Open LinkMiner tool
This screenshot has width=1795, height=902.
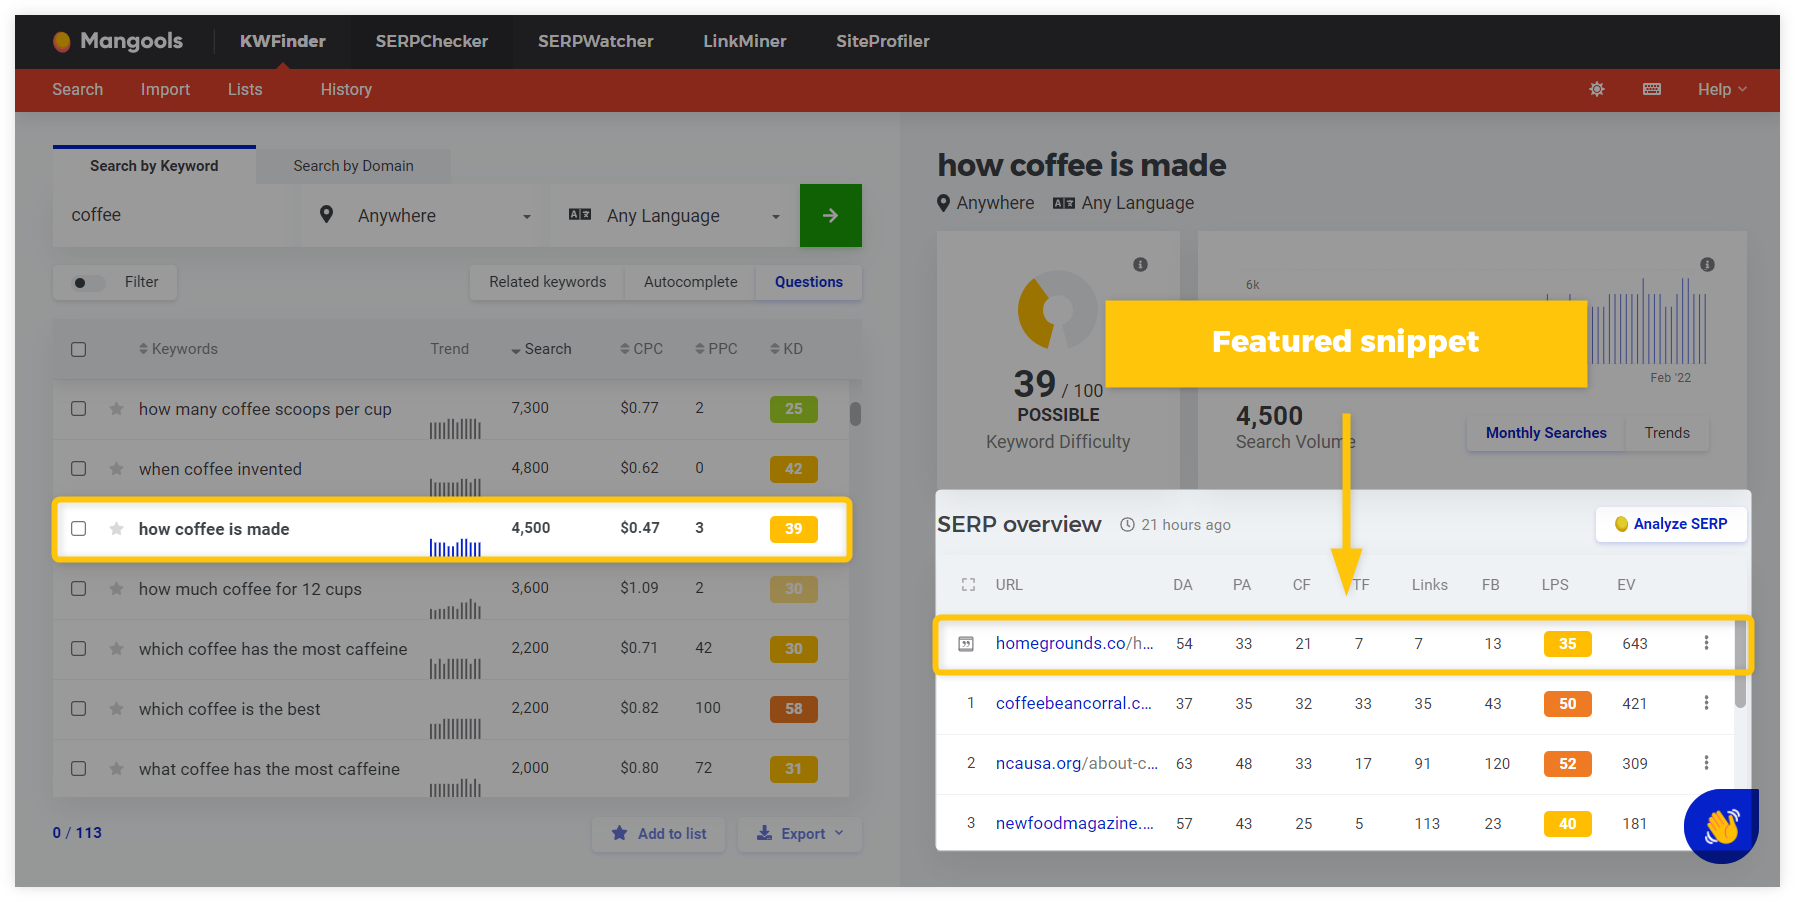coord(745,41)
